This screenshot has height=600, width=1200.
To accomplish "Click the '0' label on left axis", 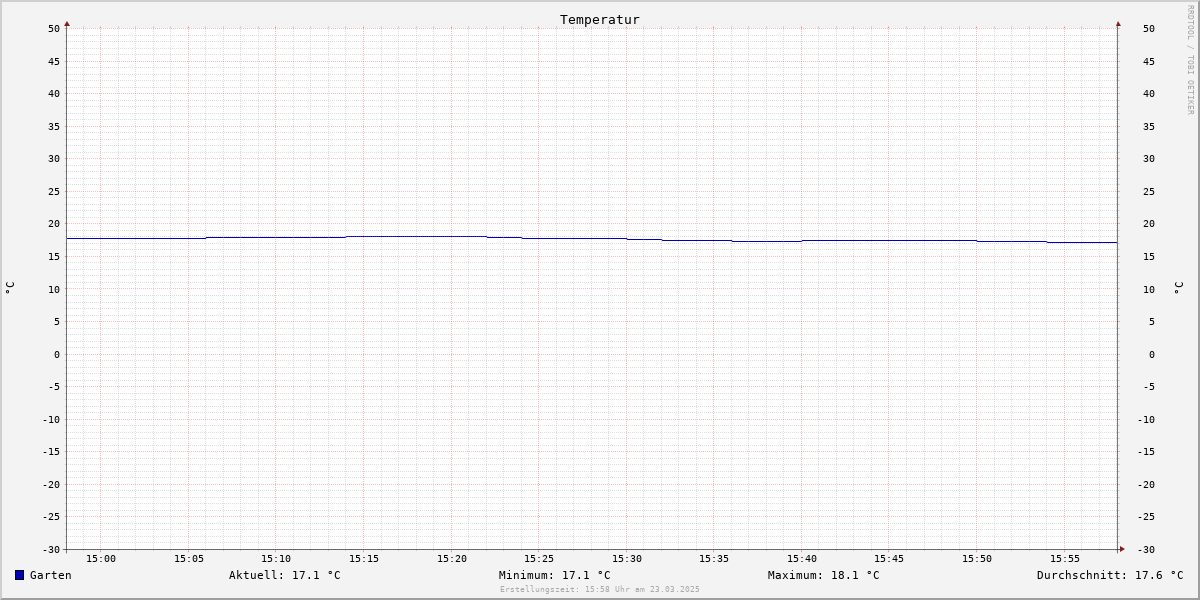I will click(57, 354).
